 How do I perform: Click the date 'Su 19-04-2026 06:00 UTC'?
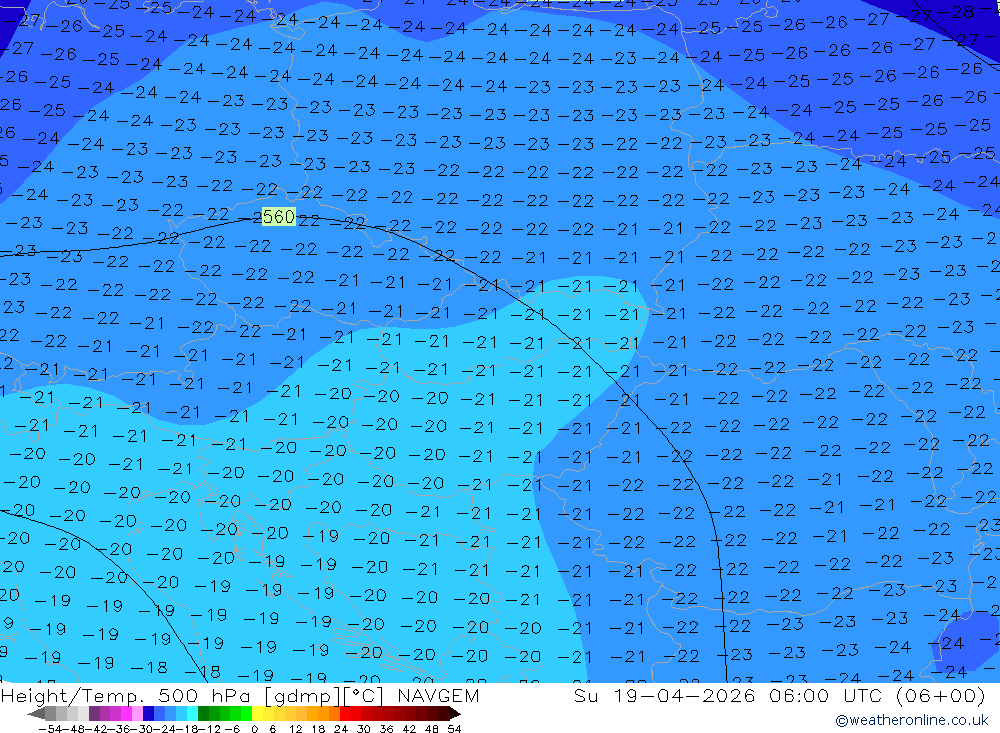coord(727,695)
